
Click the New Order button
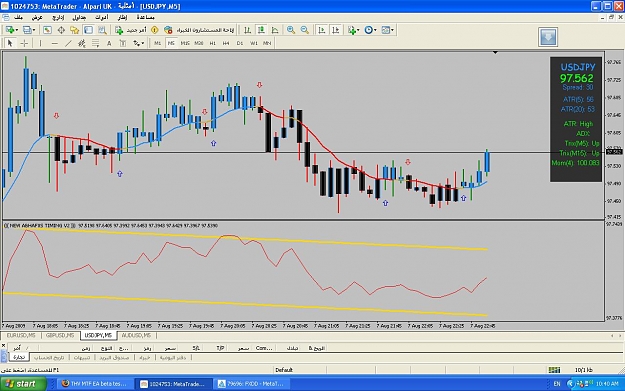click(x=131, y=30)
